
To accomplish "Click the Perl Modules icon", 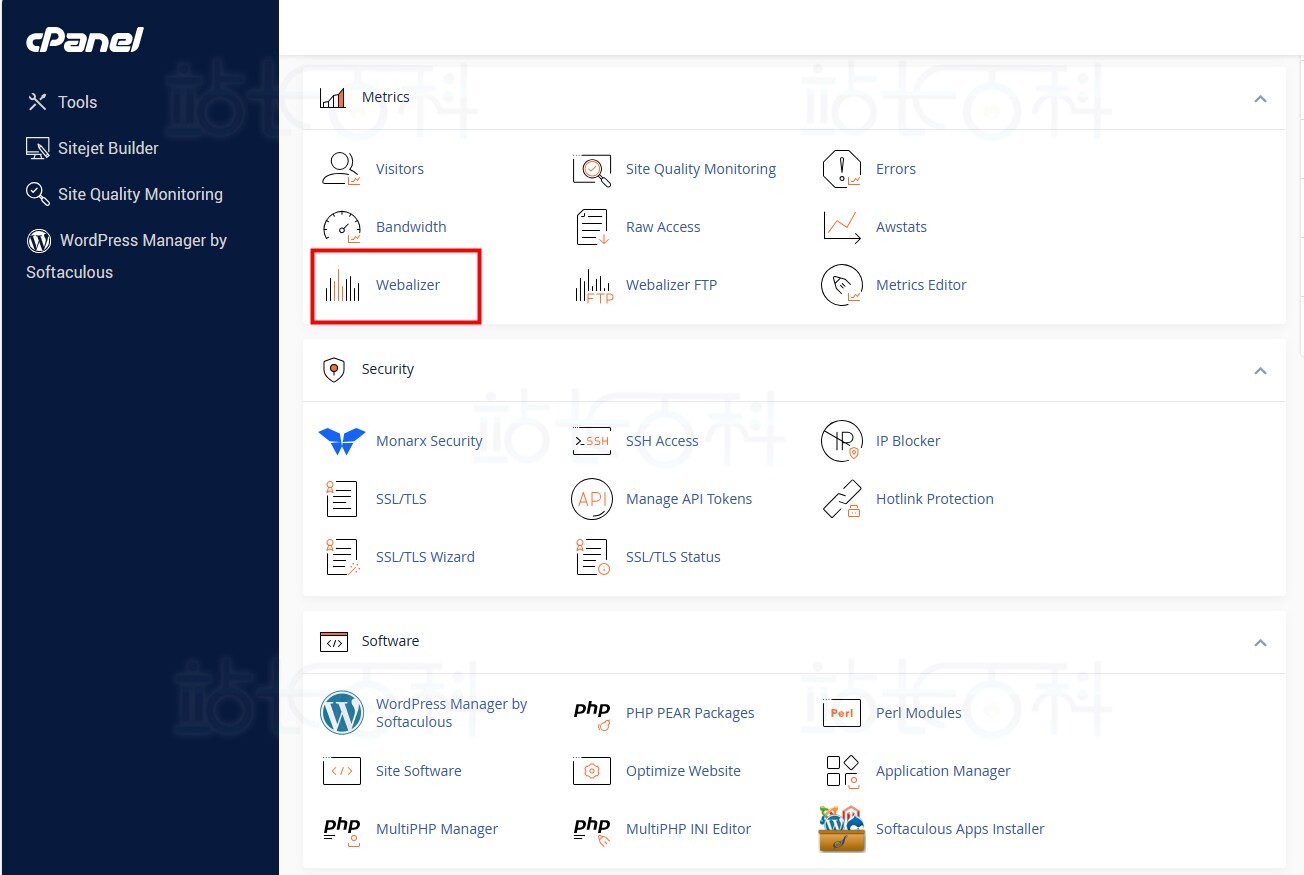I will [x=841, y=713].
